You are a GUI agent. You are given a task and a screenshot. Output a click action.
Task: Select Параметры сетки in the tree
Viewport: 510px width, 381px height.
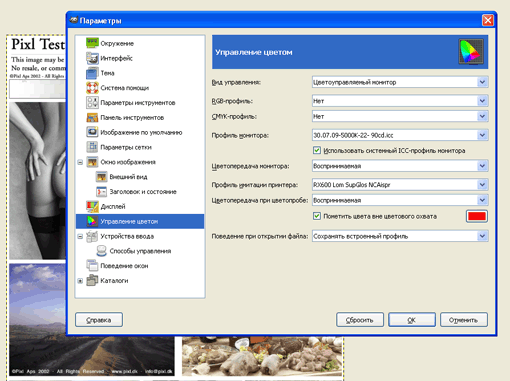click(x=126, y=147)
